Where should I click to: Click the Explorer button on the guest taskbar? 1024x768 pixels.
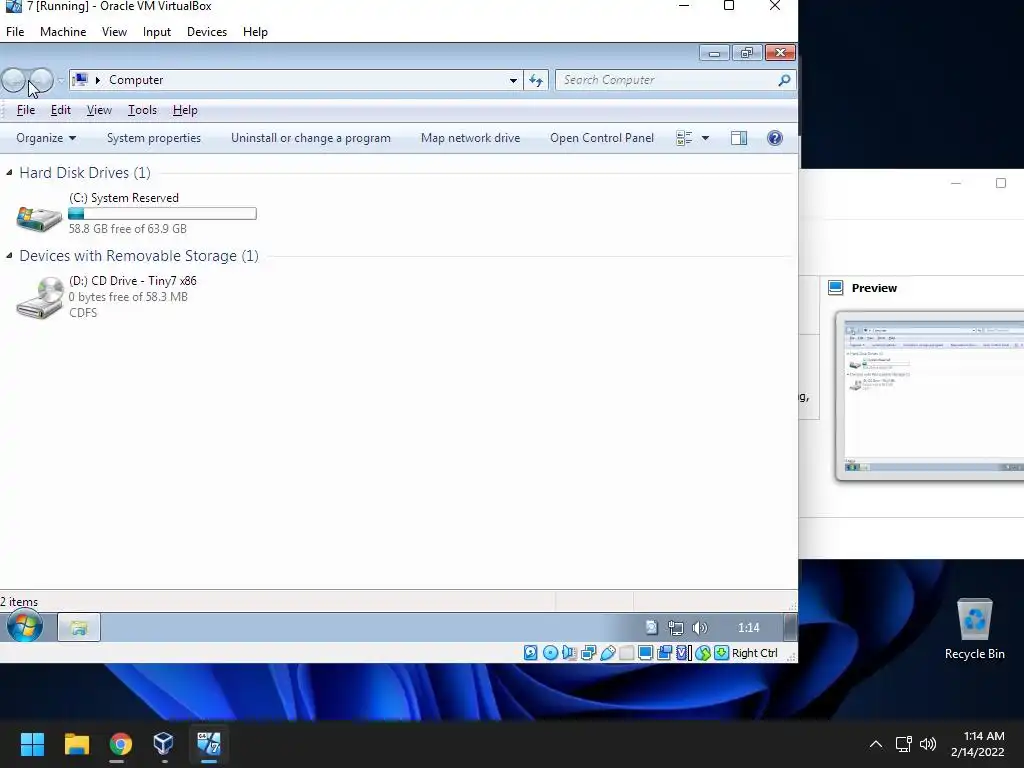pos(79,627)
